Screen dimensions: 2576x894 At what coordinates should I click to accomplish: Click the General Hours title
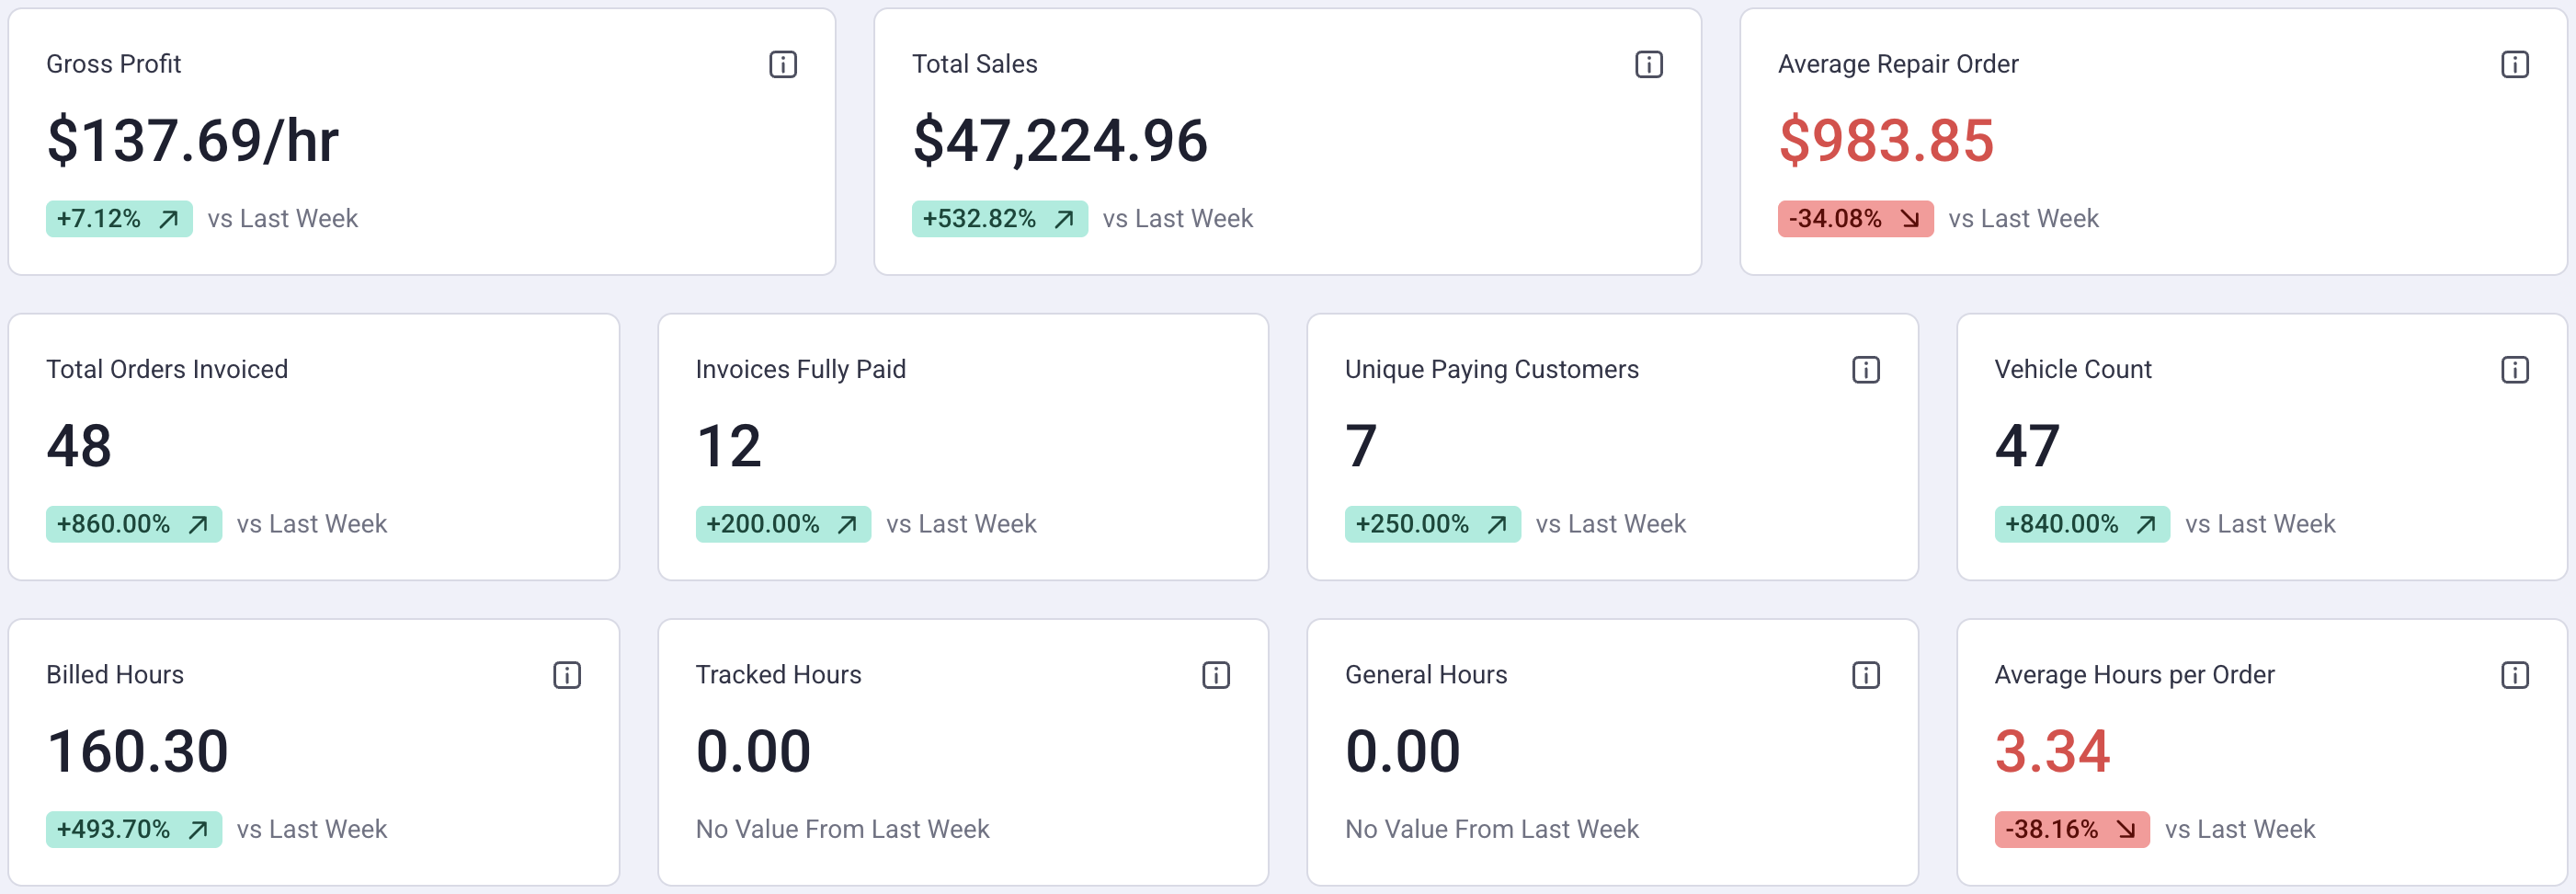point(1426,674)
